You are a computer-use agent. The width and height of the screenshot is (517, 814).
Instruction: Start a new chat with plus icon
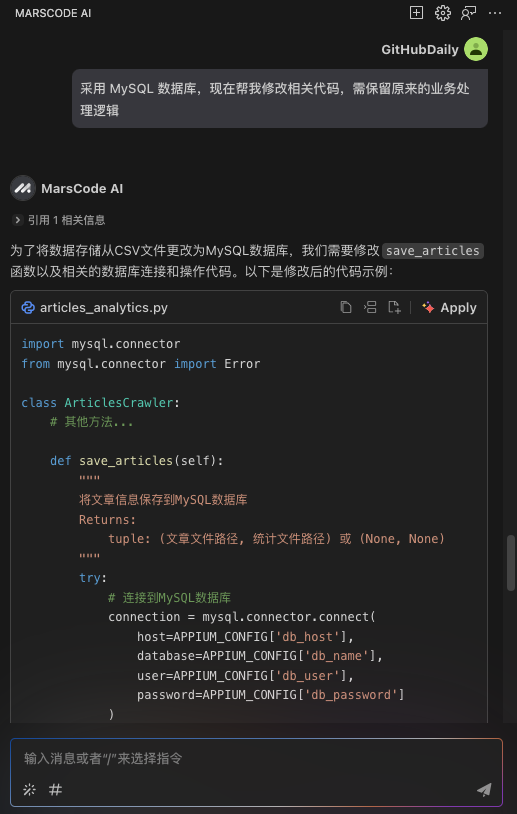(416, 13)
